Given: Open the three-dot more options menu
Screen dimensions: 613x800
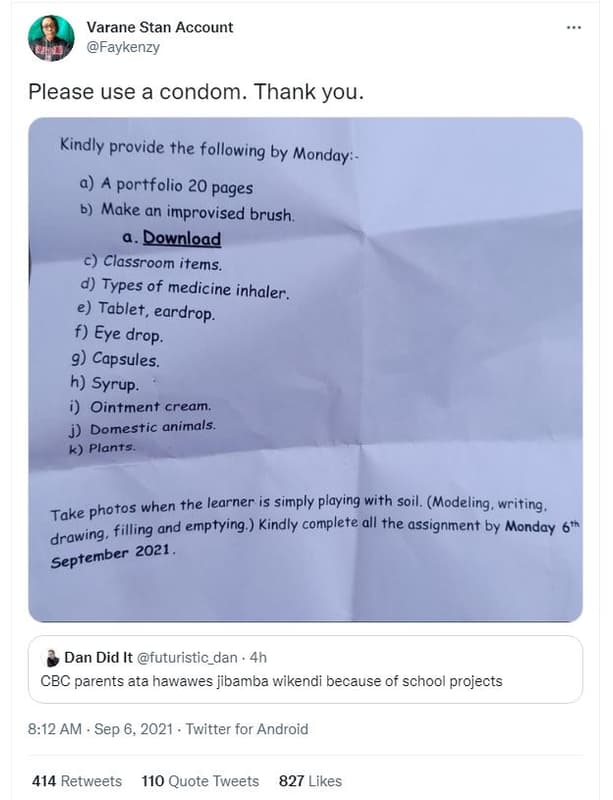Looking at the screenshot, I should (573, 27).
